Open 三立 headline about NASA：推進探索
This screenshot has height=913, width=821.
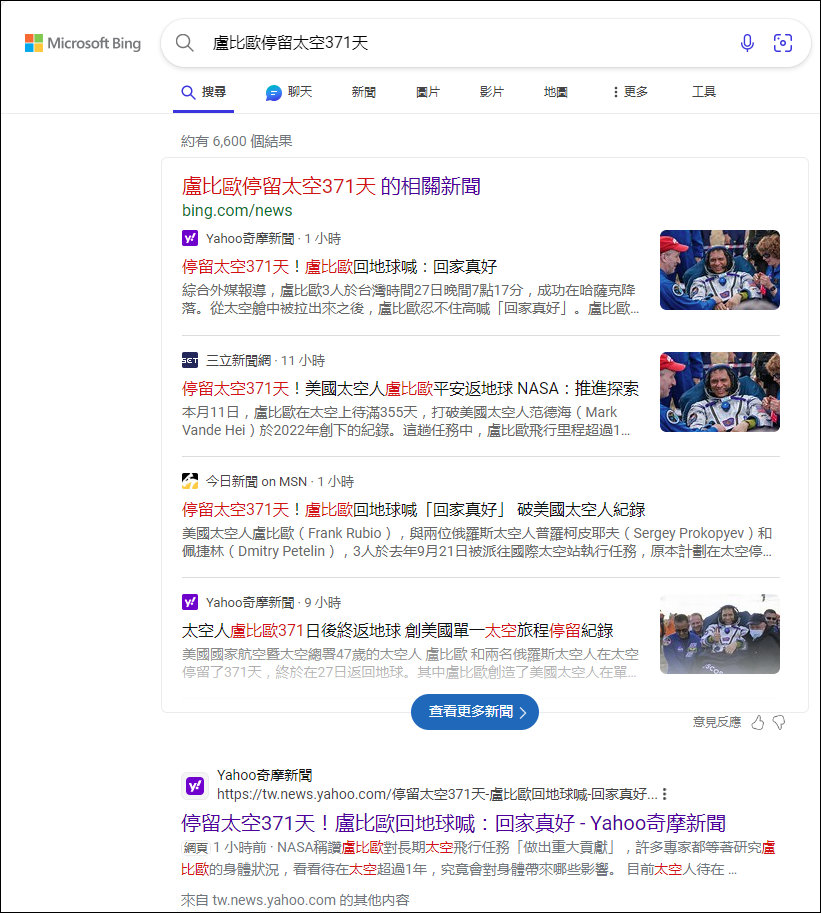pyautogui.click(x=410, y=388)
